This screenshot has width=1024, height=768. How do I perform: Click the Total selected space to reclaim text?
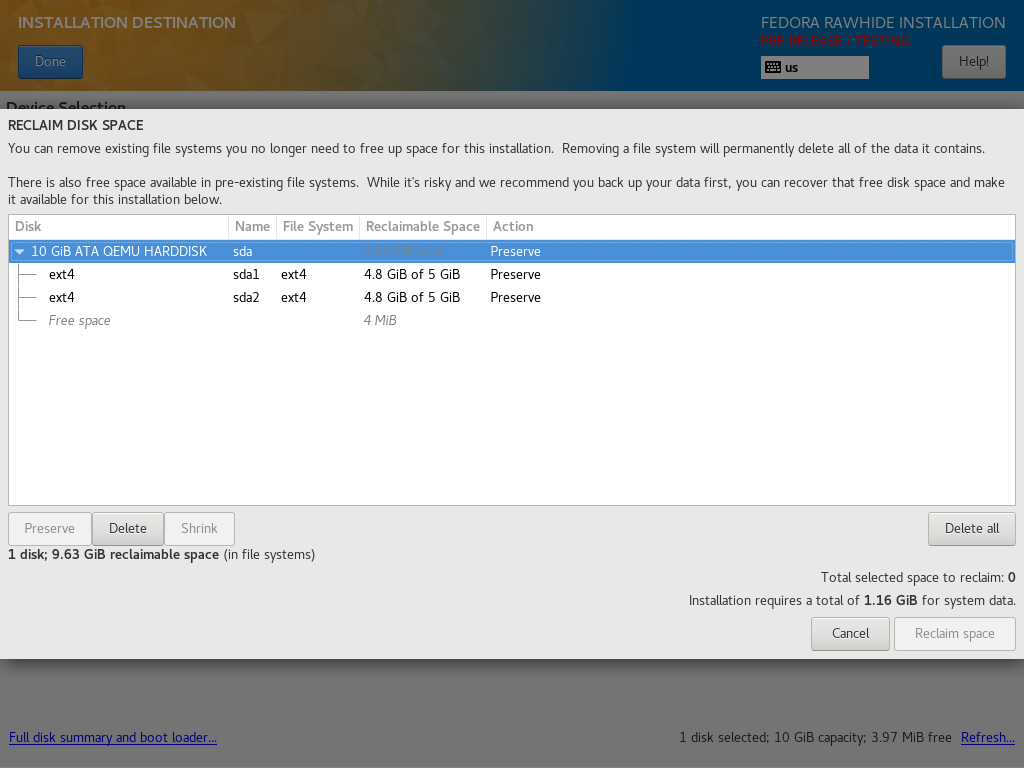[x=918, y=577]
